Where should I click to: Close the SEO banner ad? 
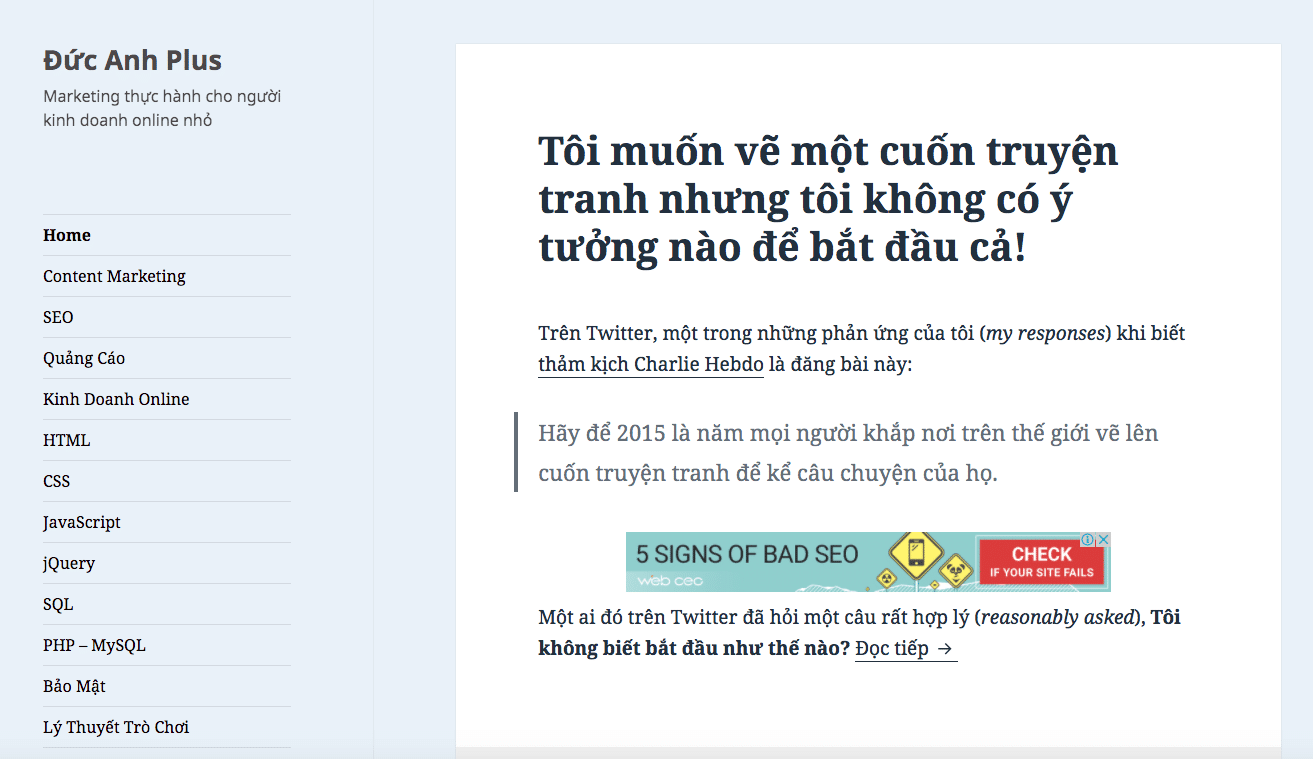(x=1103, y=540)
